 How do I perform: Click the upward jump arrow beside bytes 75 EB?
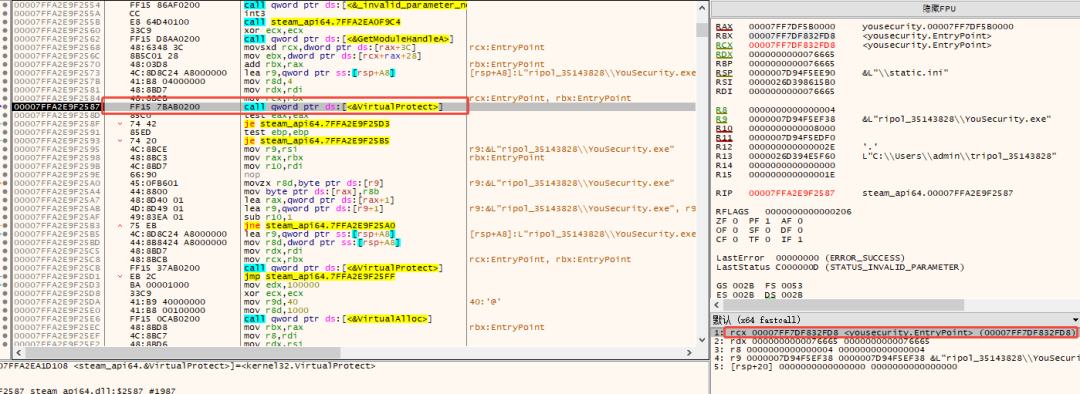[121, 225]
